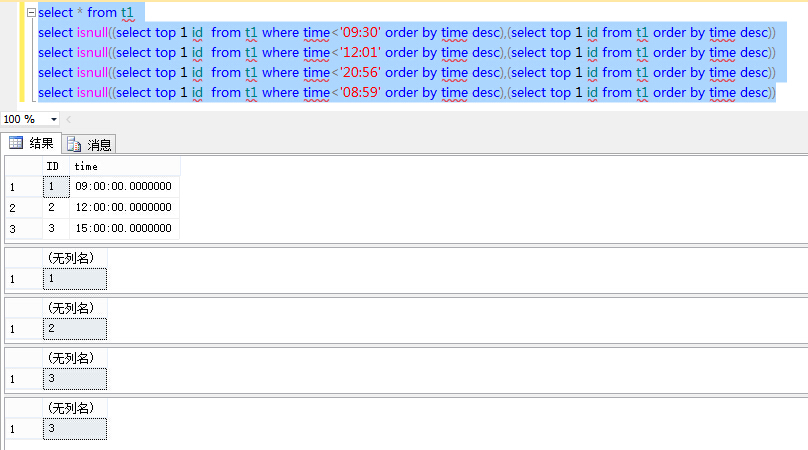The height and width of the screenshot is (450, 808).
Task: Select cell 09:00:00.0000000
Action: coord(124,187)
